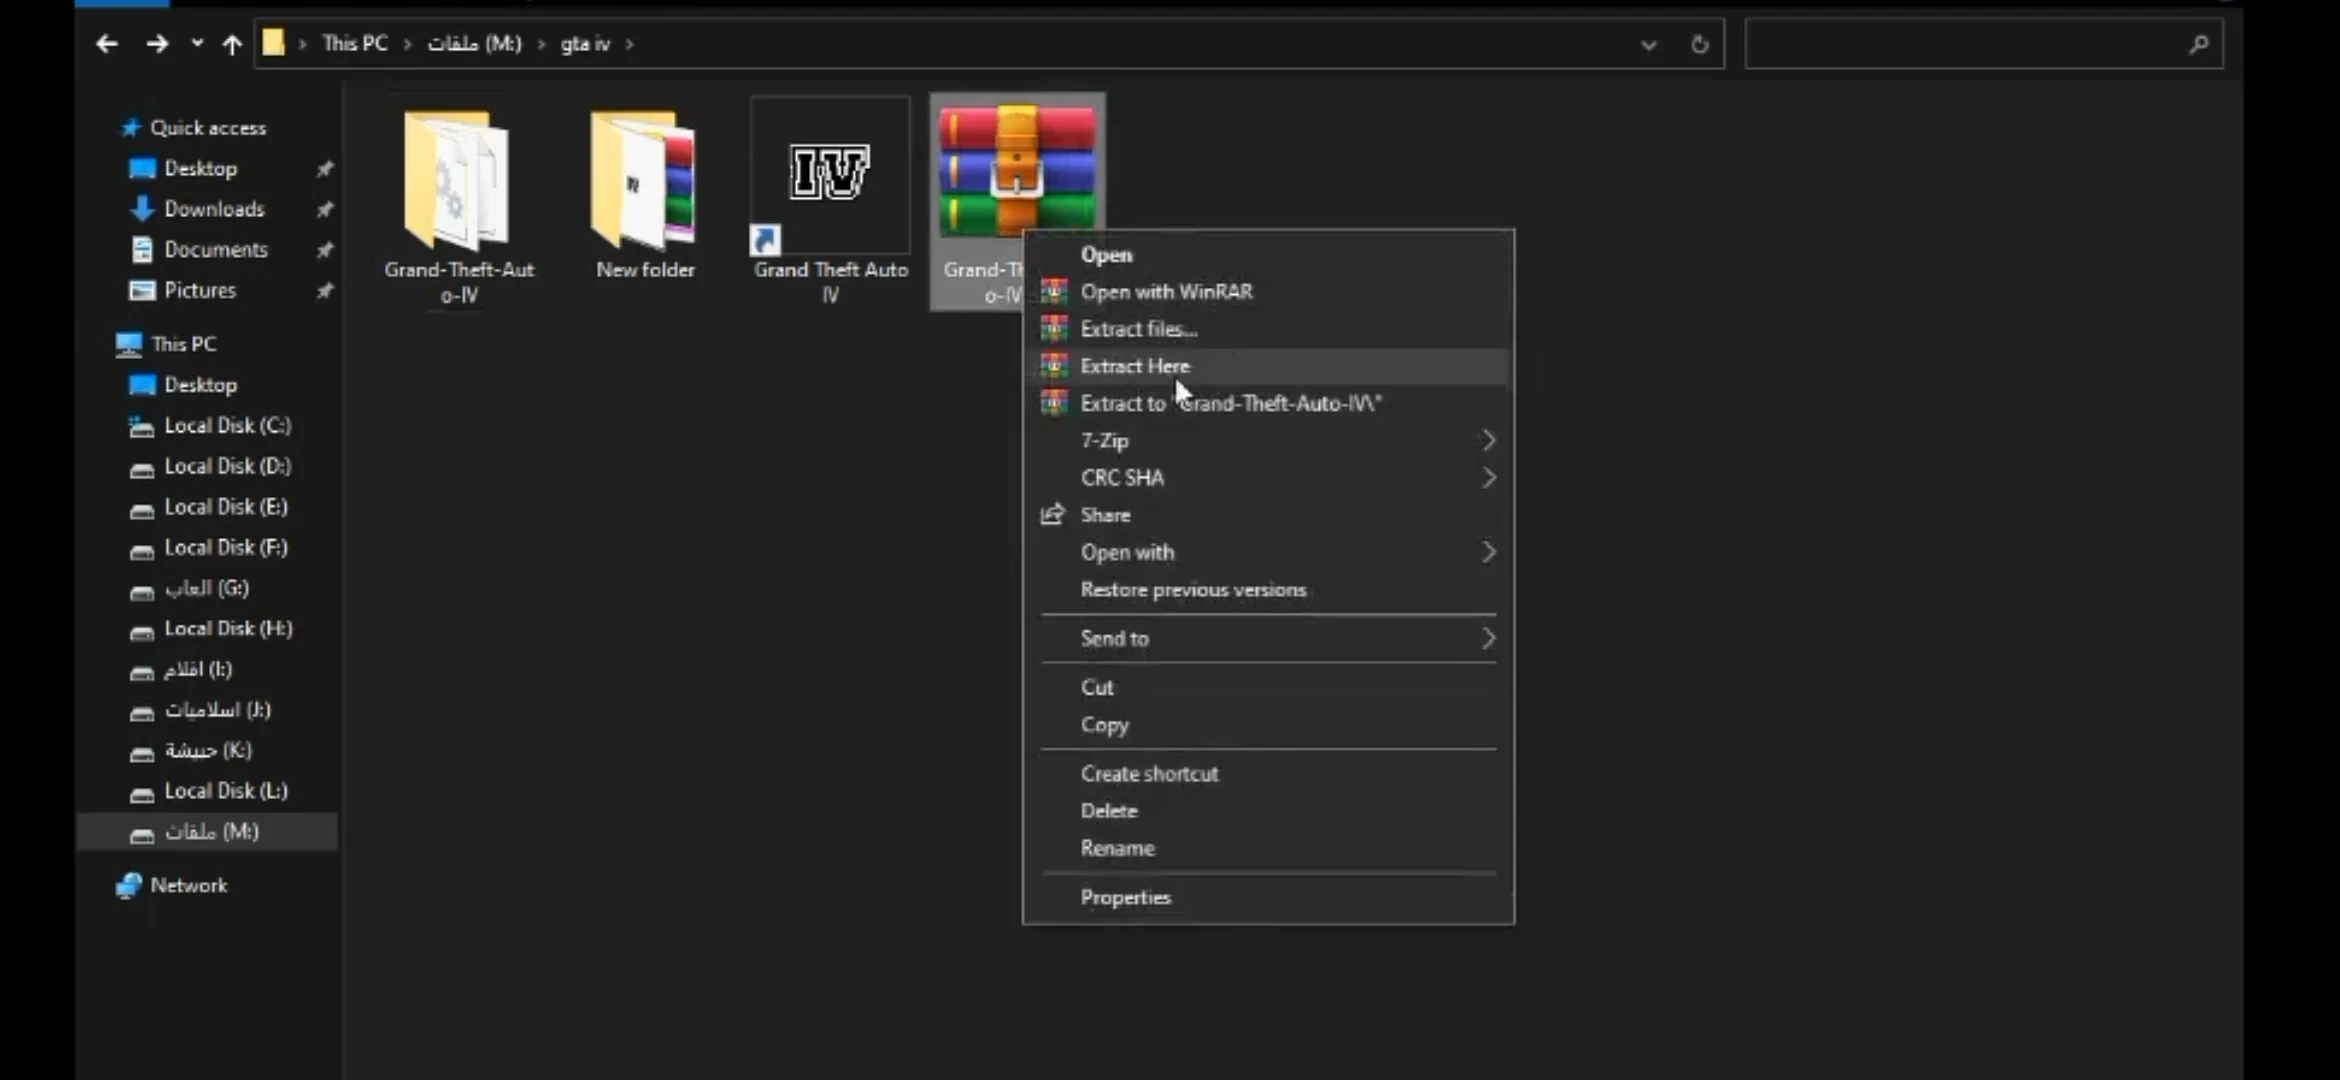The height and width of the screenshot is (1080, 2340).
Task: Click the Forward navigation arrow
Action: pos(157,44)
